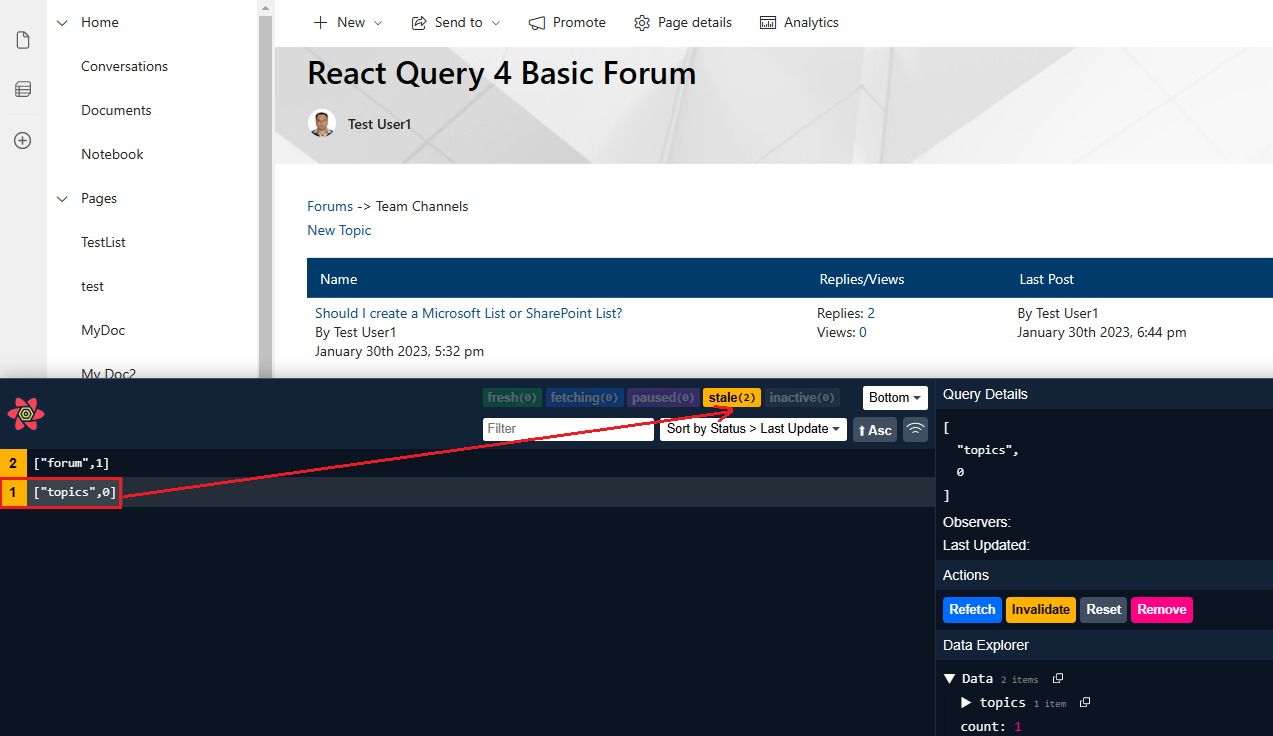The image size is (1273, 736).
Task: Click the plus circle create icon
Action: pyautogui.click(x=23, y=141)
